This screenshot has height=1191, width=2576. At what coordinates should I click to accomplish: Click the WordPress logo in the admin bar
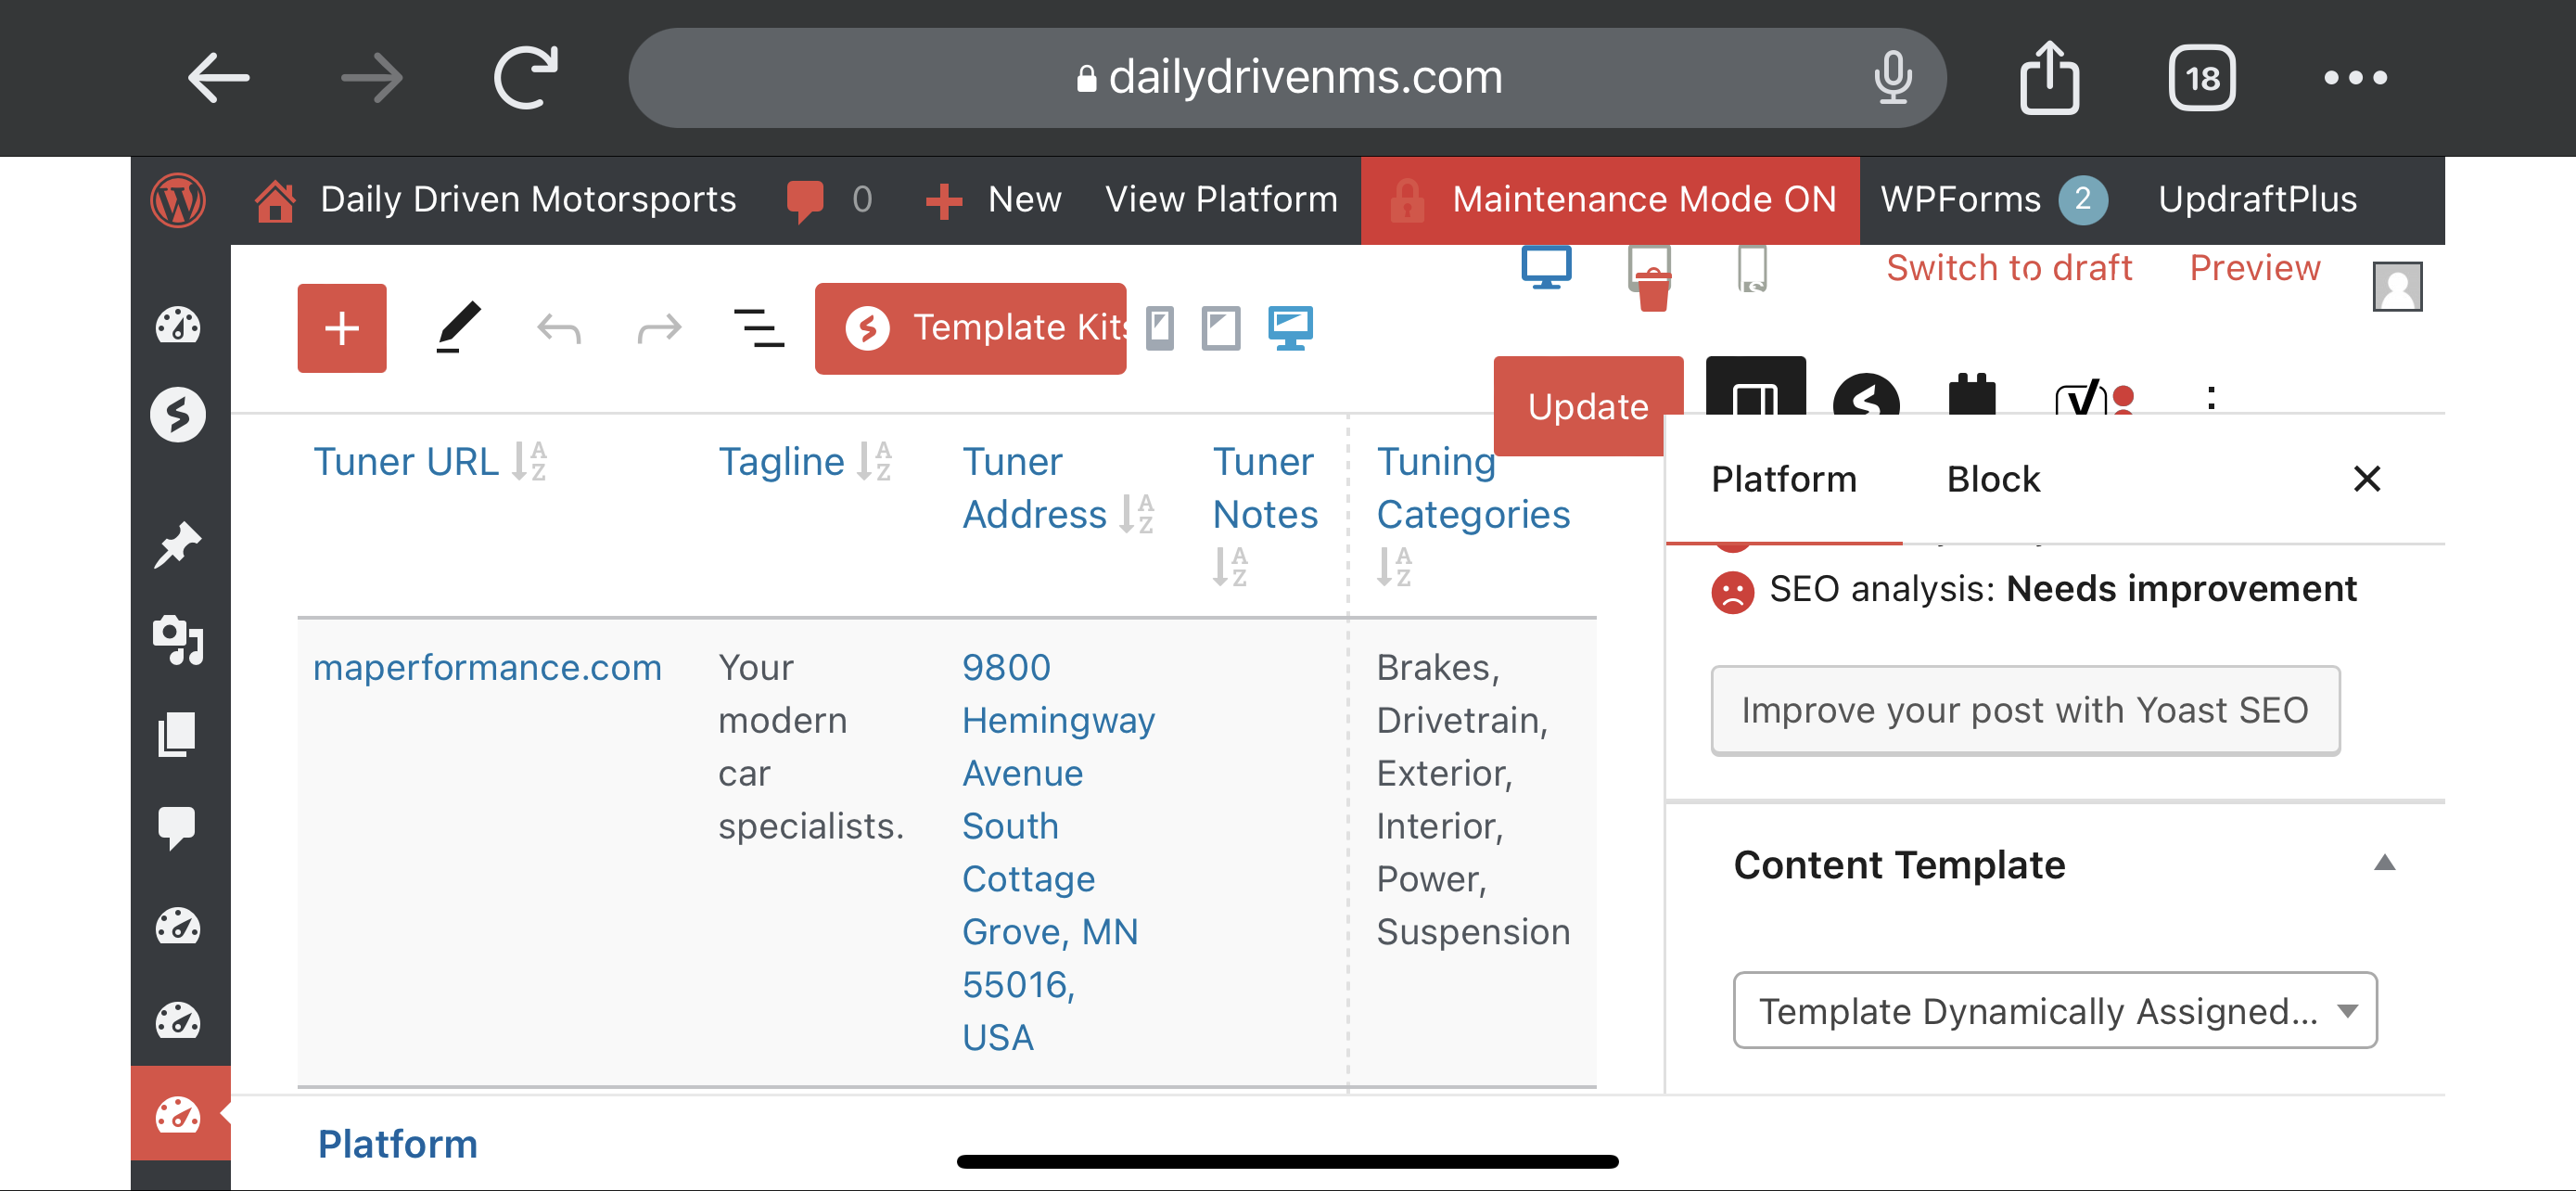point(178,200)
